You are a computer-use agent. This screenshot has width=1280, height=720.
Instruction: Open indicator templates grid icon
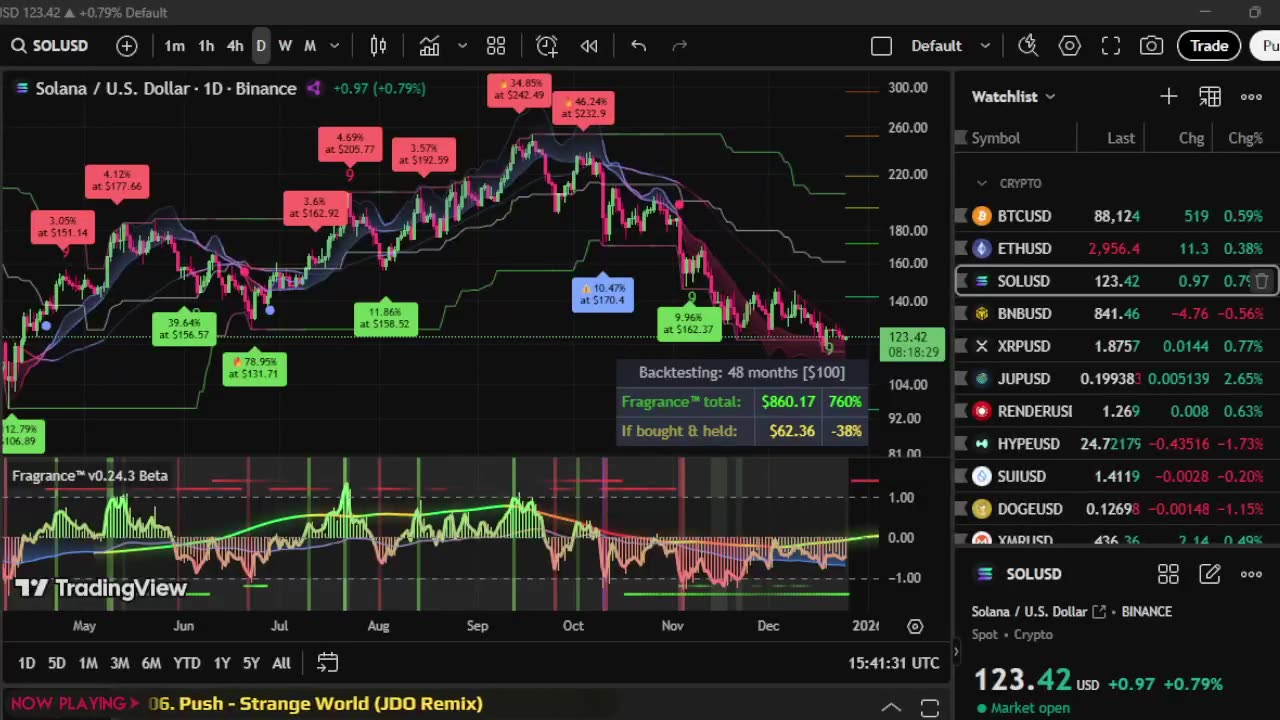[496, 46]
